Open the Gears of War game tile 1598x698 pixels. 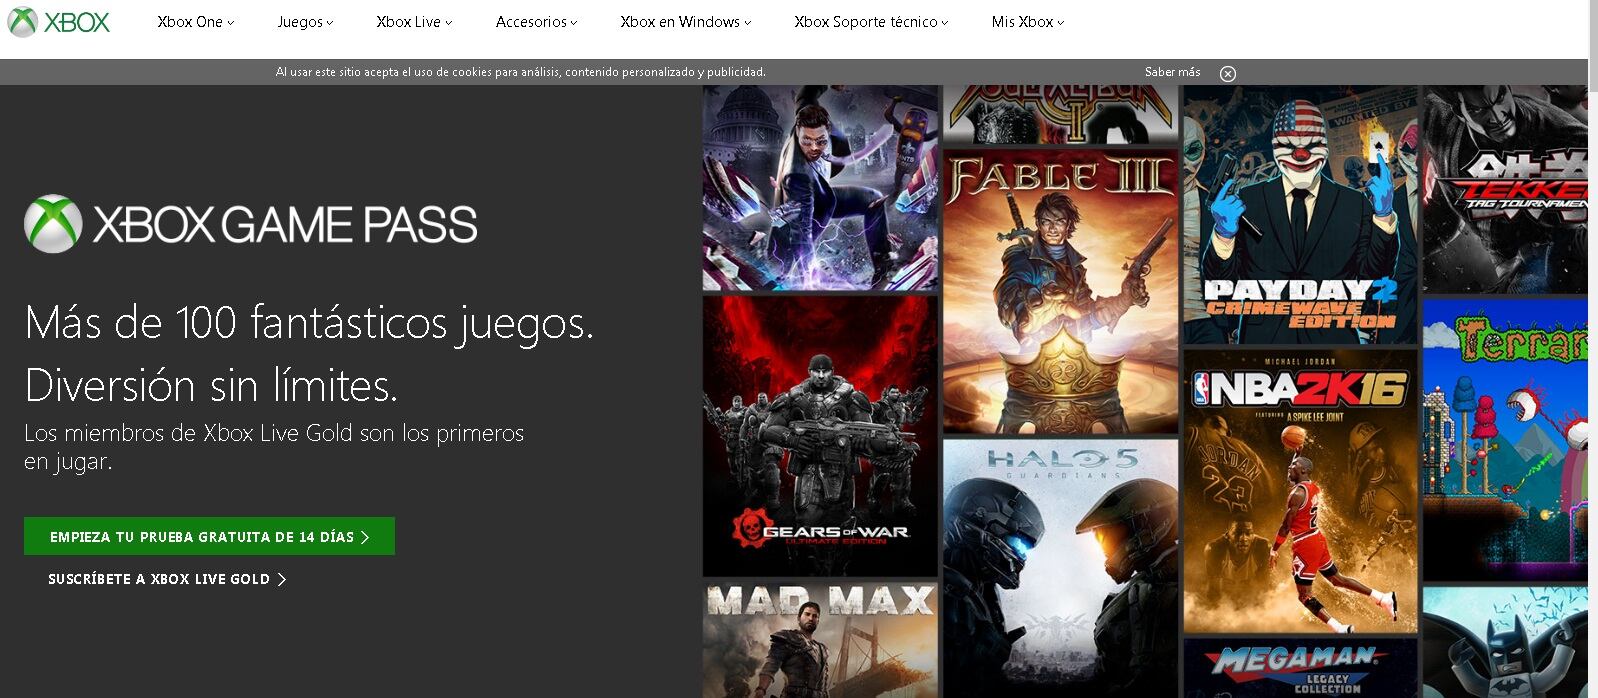point(820,435)
